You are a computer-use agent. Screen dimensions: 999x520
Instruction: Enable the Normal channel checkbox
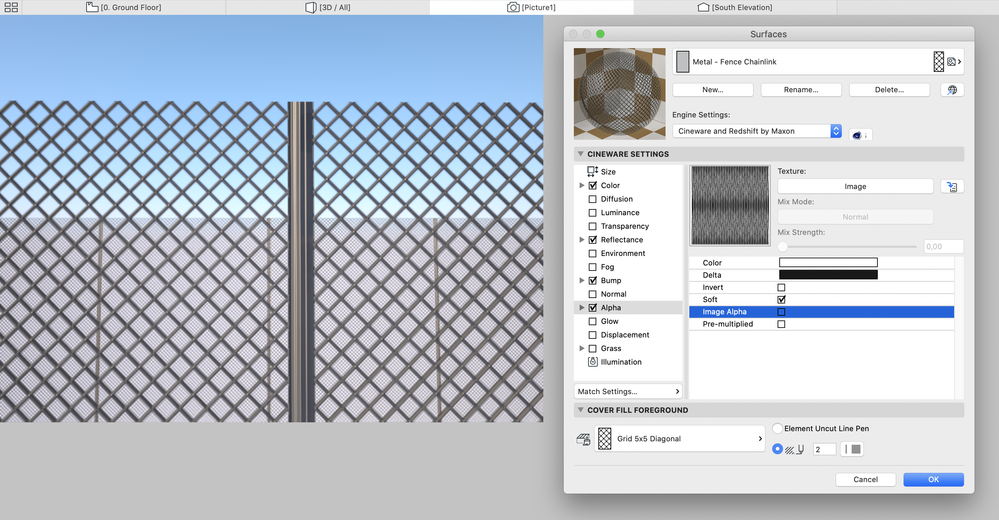coord(593,294)
